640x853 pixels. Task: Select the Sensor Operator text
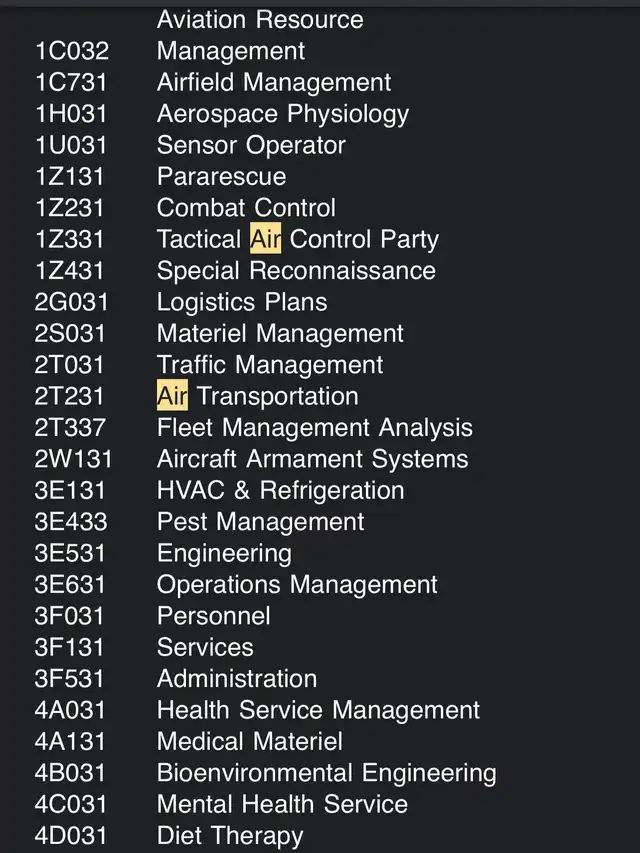point(251,145)
